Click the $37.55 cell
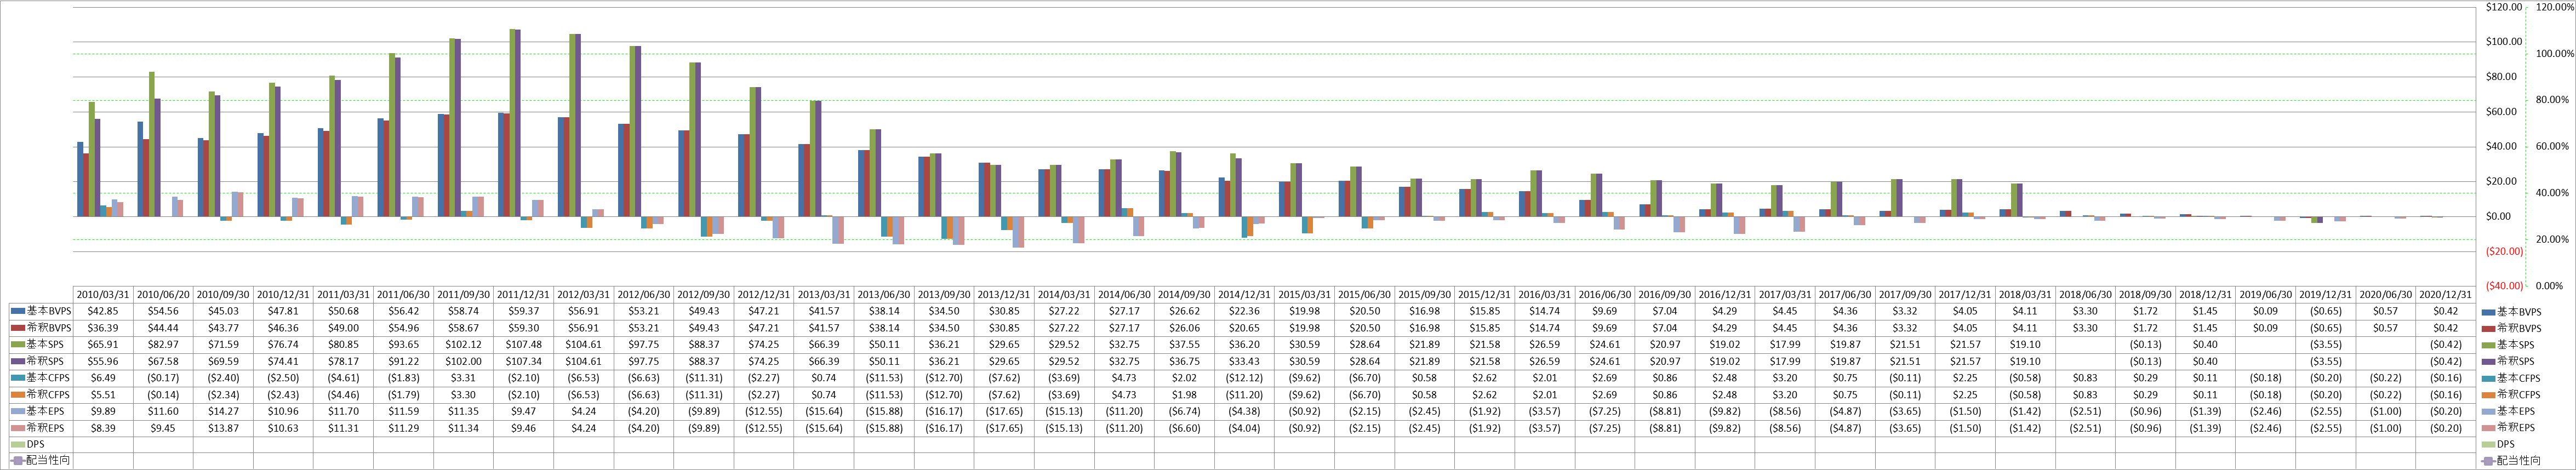Screen dimensions: 2576x470 [x=1184, y=344]
